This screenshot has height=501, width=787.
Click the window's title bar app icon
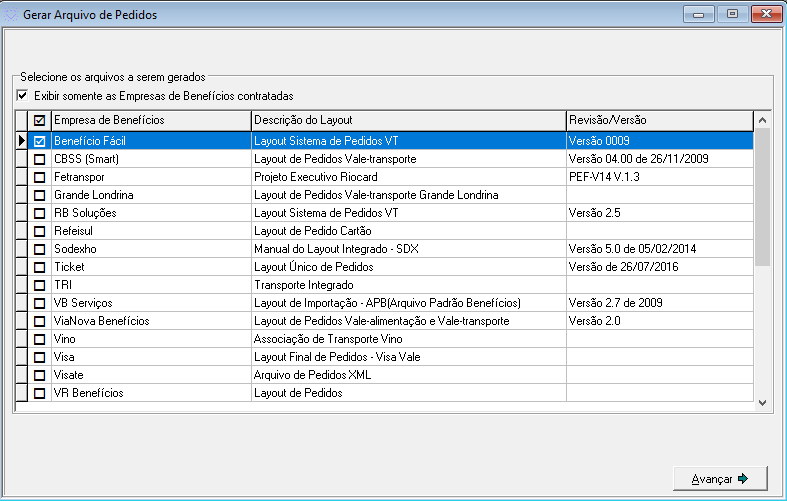12,15
